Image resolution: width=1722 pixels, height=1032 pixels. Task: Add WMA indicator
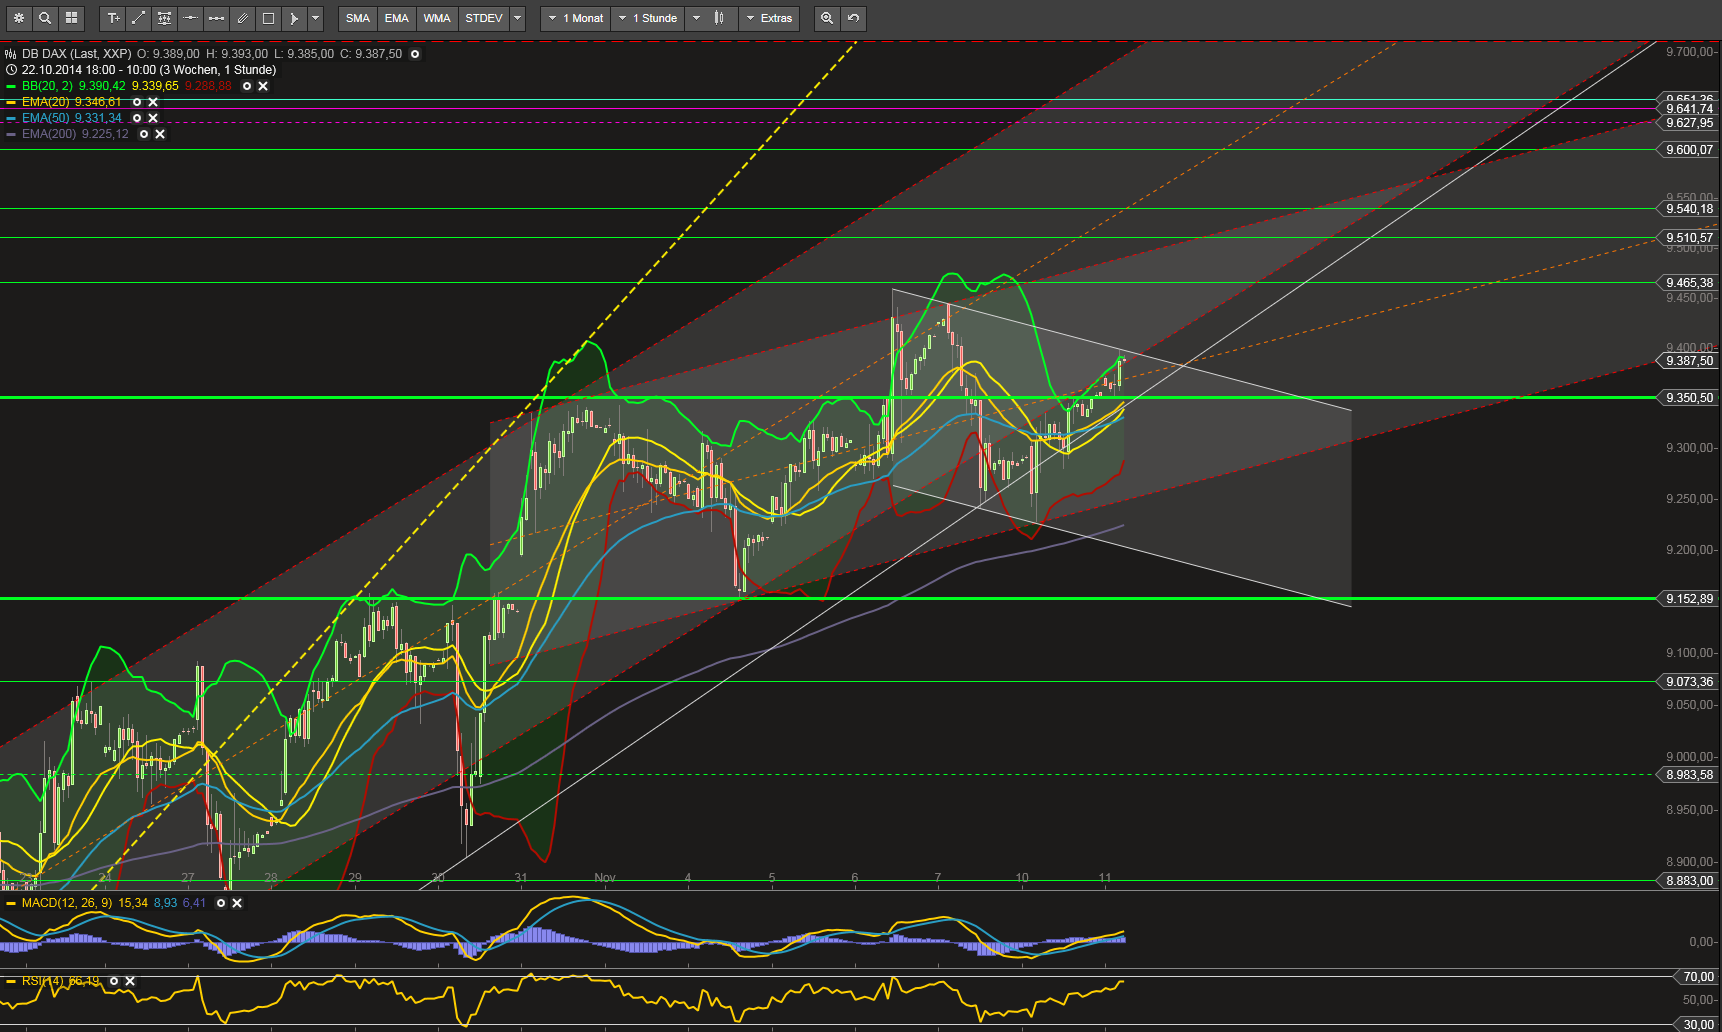(437, 18)
